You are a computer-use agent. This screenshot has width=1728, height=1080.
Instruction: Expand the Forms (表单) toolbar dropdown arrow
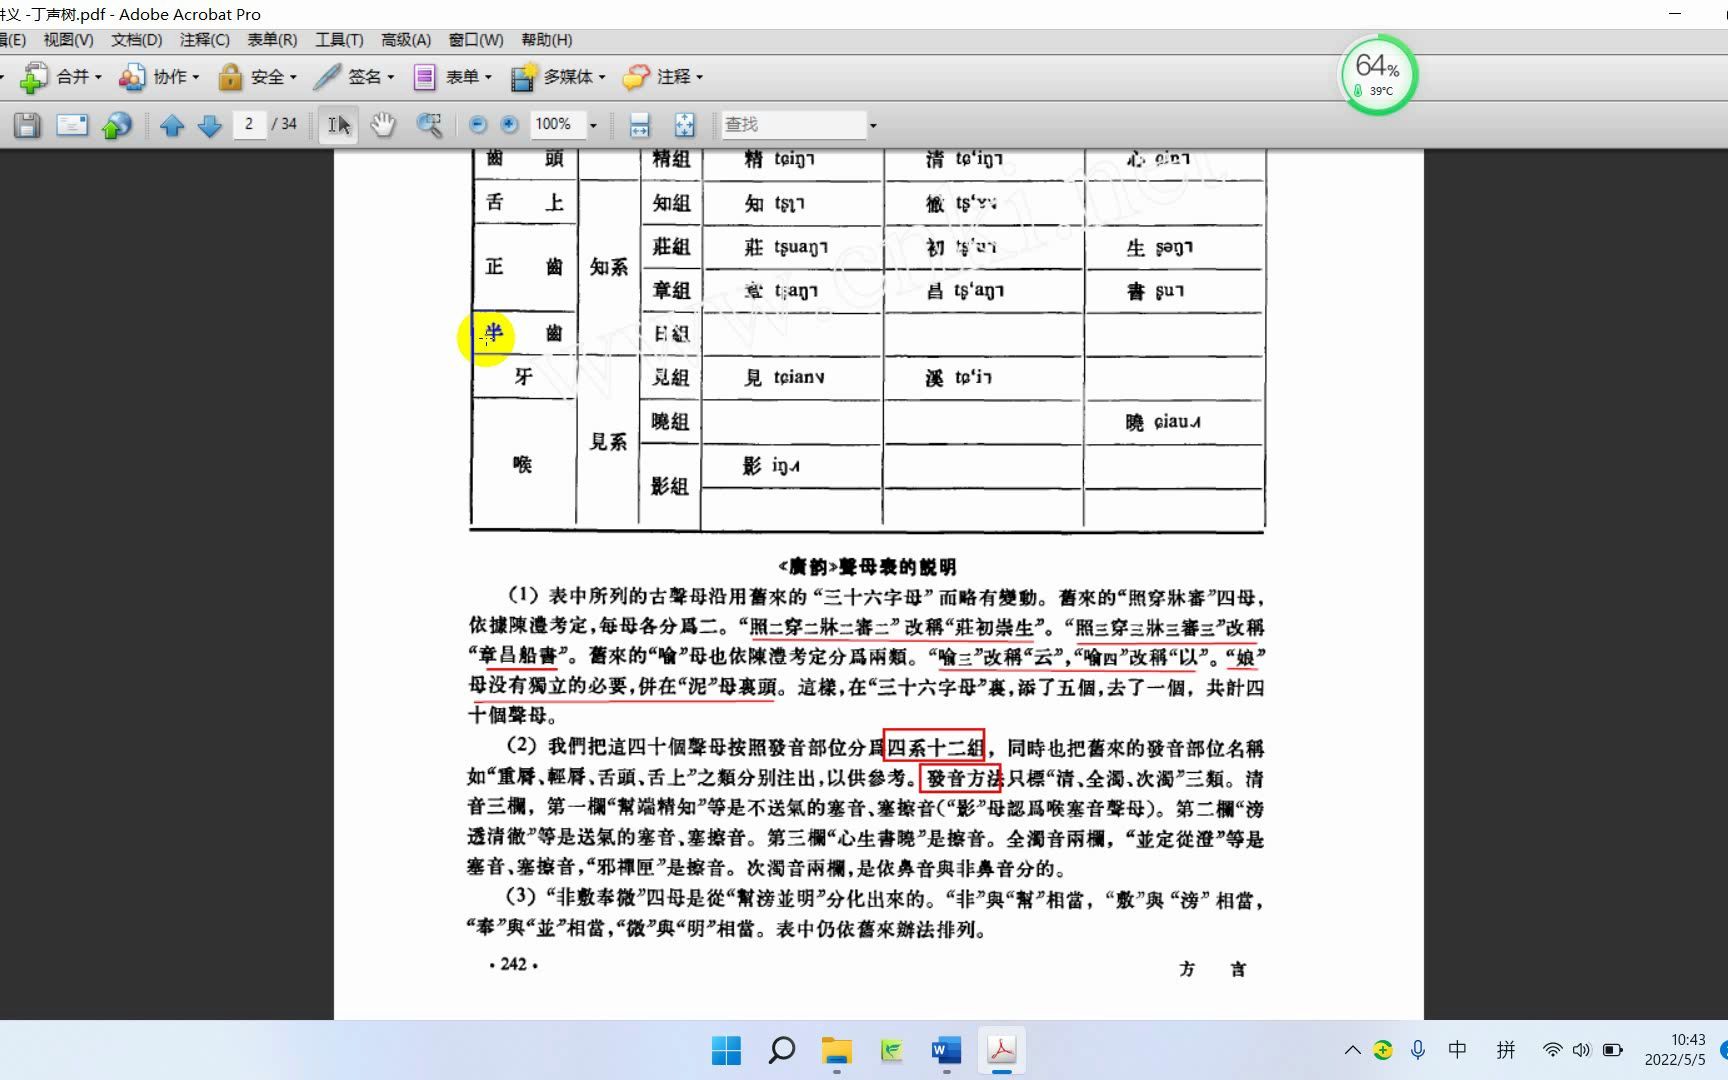(x=488, y=77)
